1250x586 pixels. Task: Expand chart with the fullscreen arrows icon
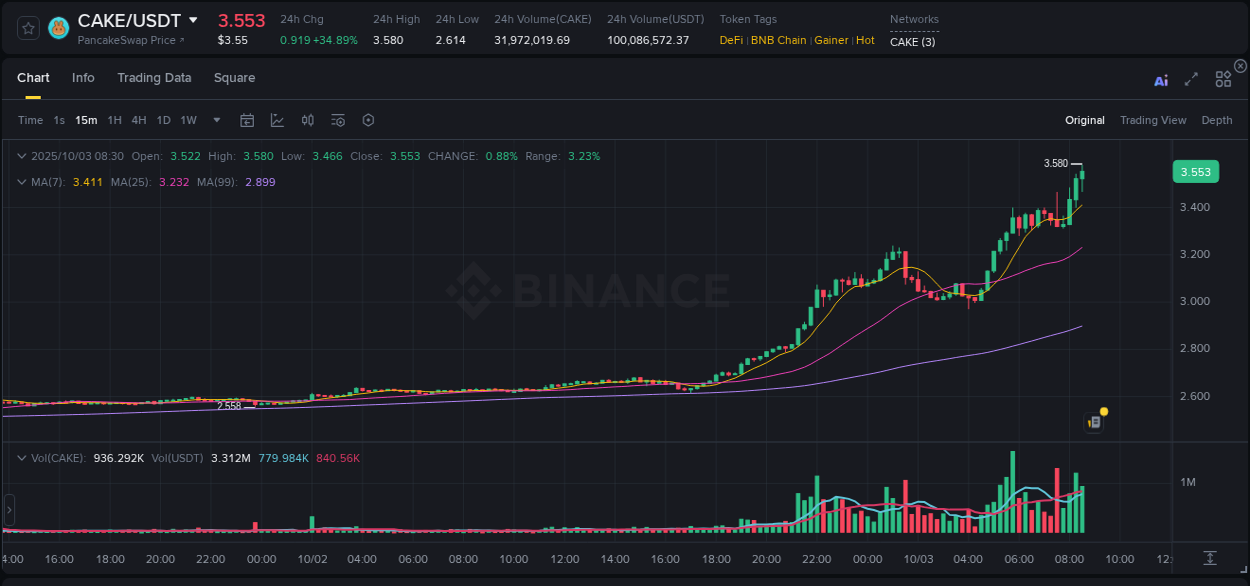(x=1190, y=80)
